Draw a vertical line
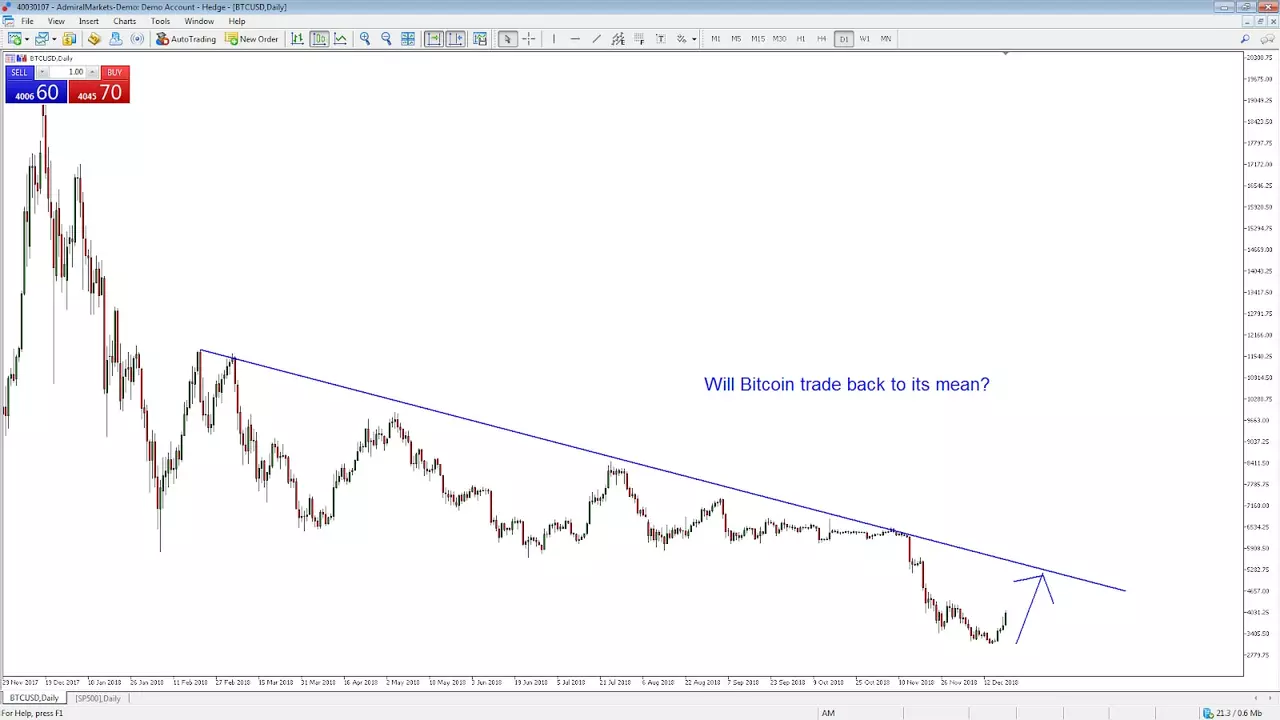 [554, 39]
